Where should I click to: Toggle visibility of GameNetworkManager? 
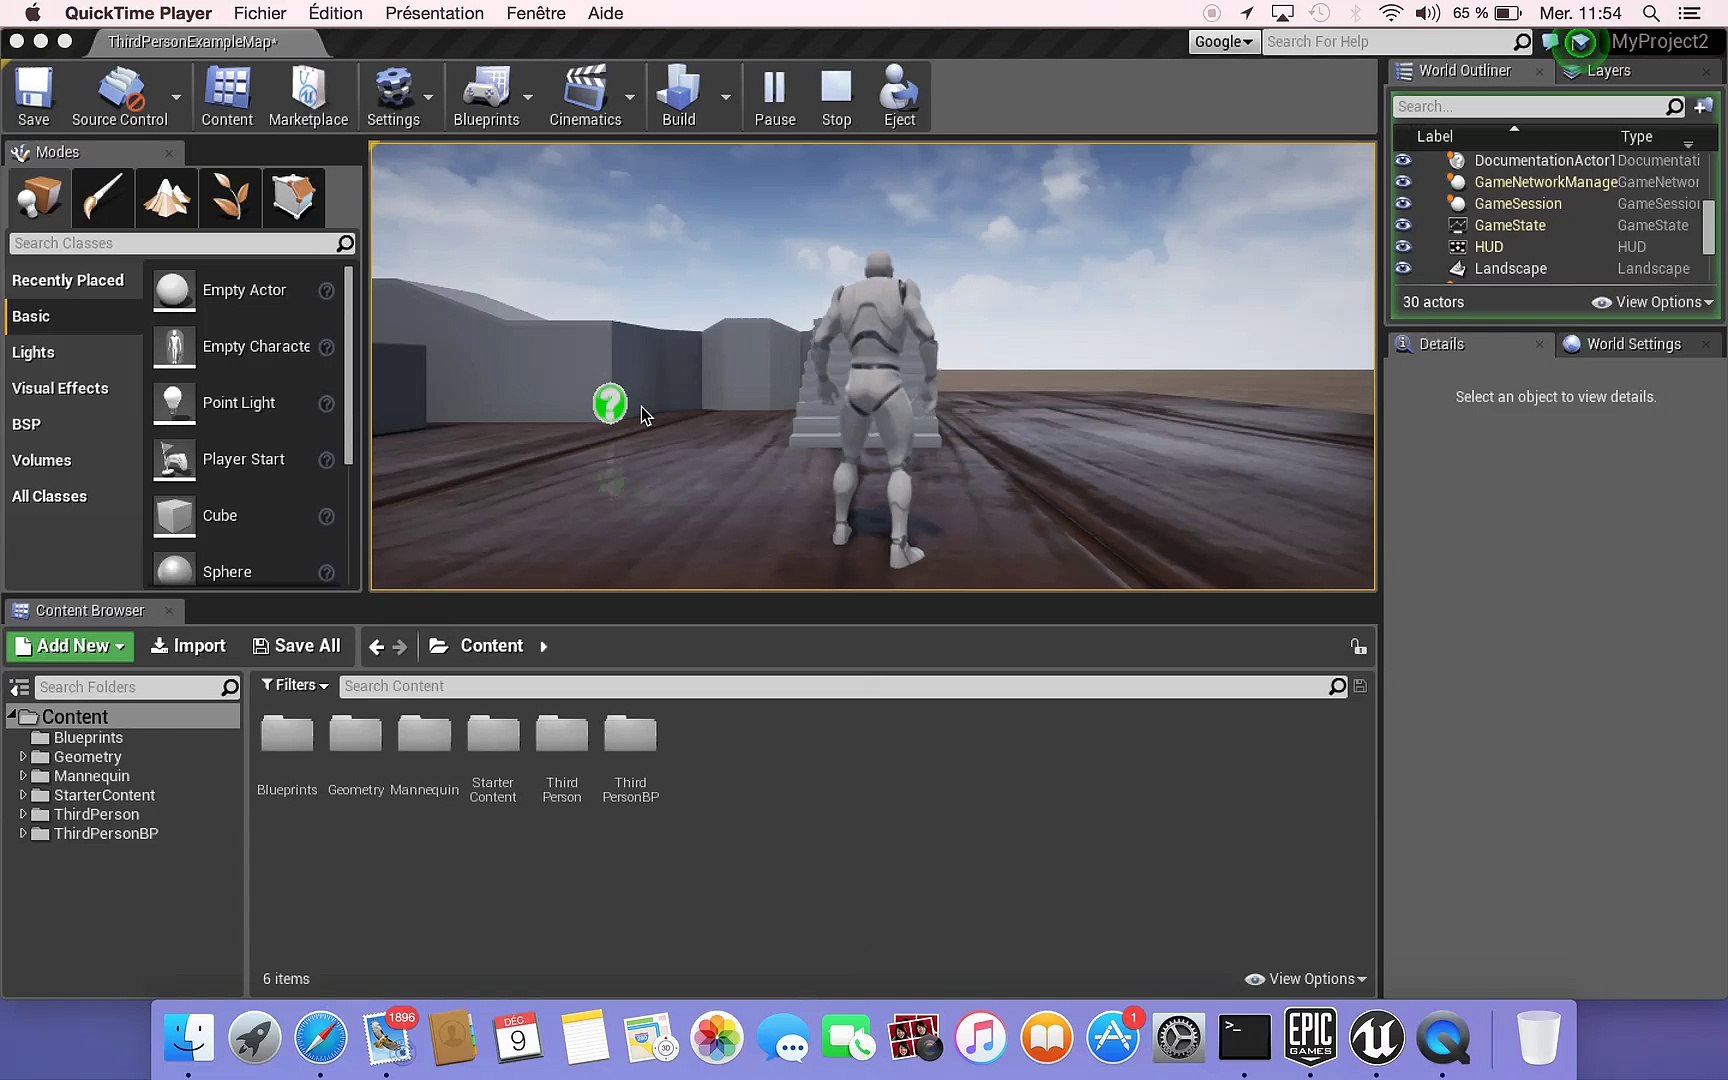[1403, 182]
